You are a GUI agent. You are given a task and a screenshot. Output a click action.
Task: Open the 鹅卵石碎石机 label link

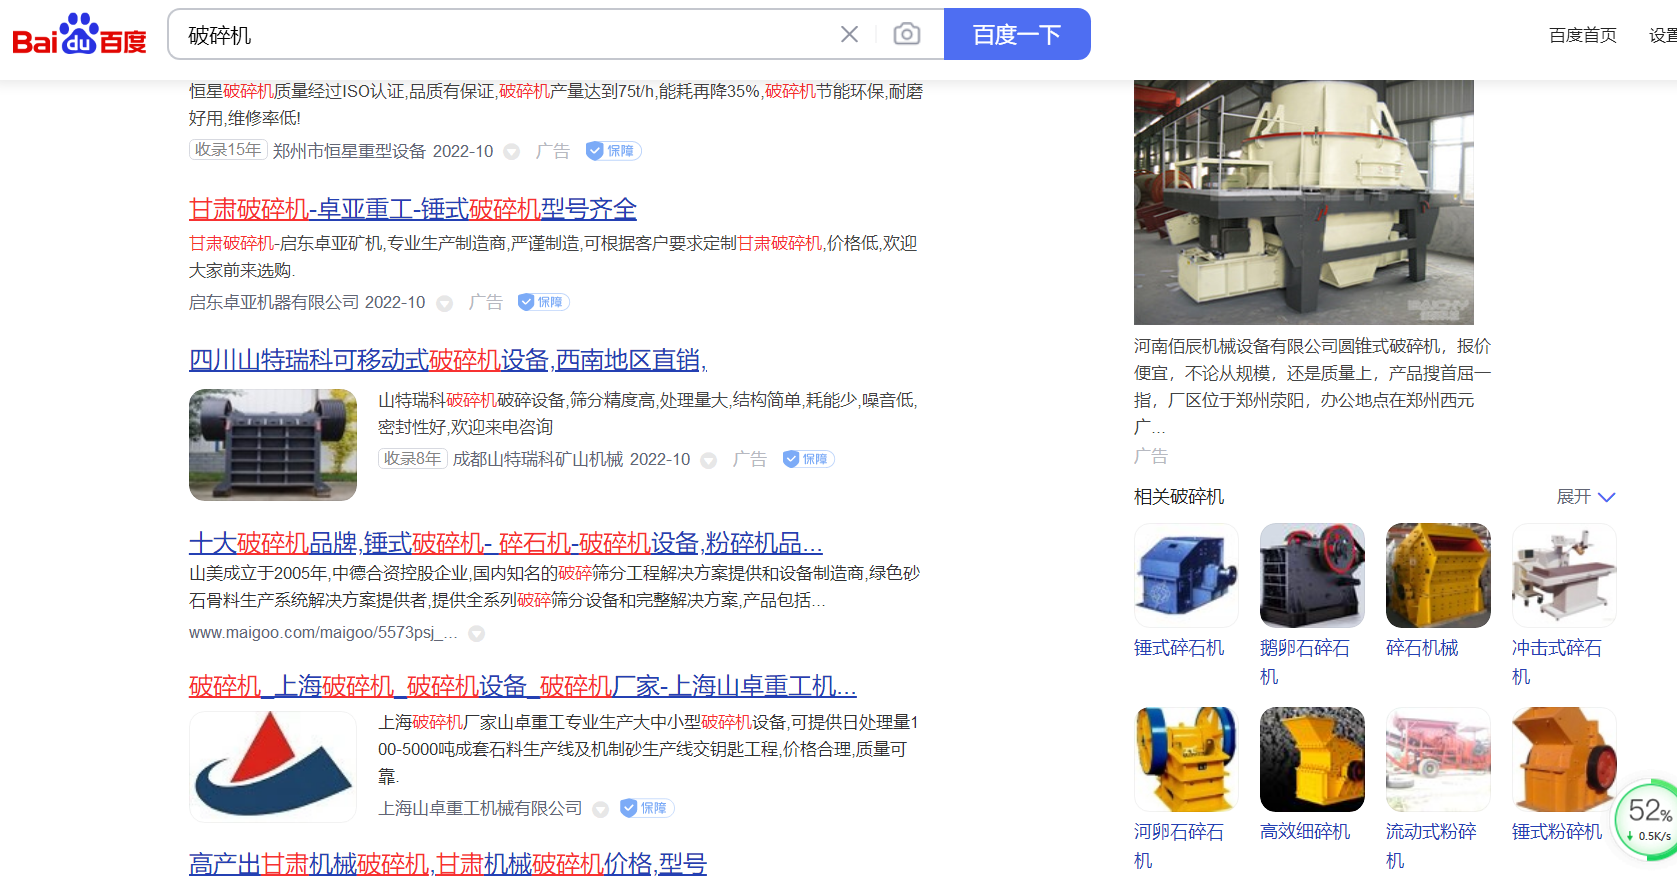click(1305, 662)
